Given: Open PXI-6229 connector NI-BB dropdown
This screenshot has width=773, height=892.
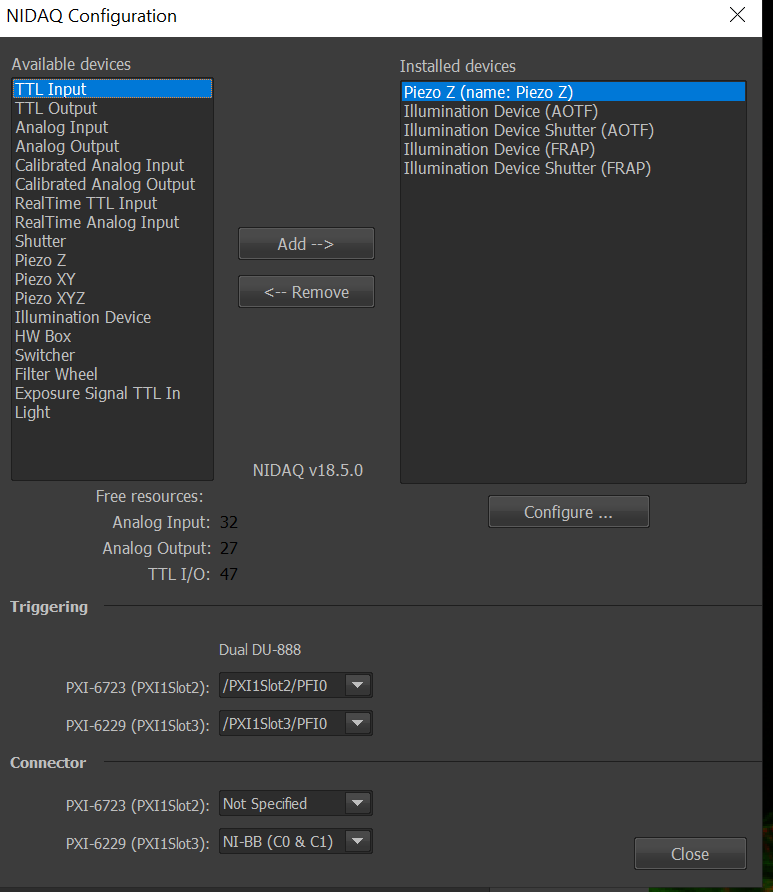Looking at the screenshot, I should tap(357, 842).
